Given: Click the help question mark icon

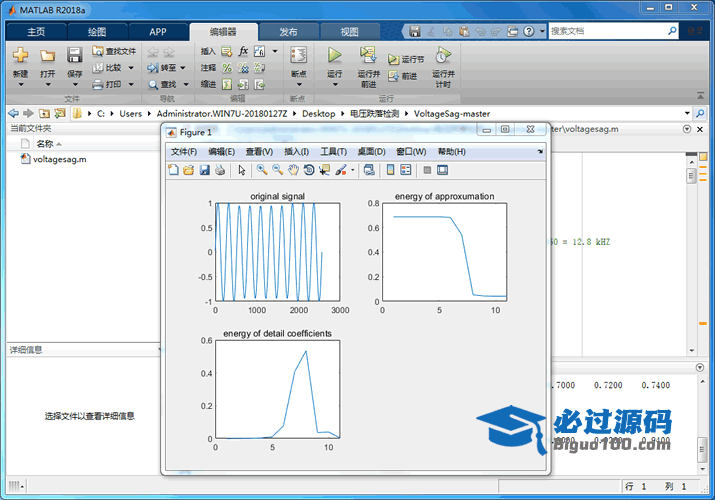Looking at the screenshot, I should pos(528,31).
